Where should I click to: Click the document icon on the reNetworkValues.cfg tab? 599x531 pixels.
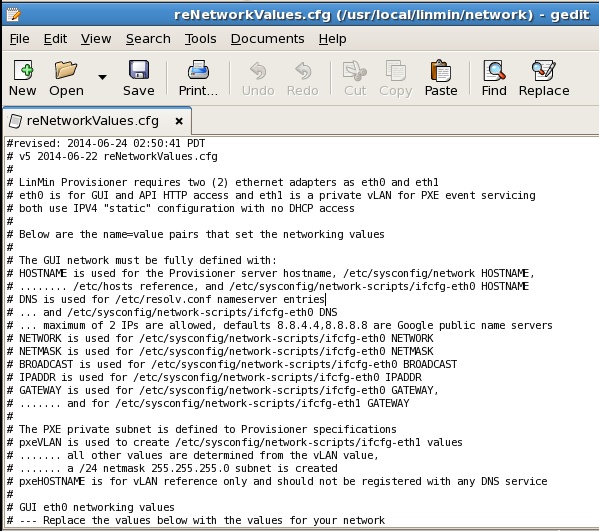(15, 121)
